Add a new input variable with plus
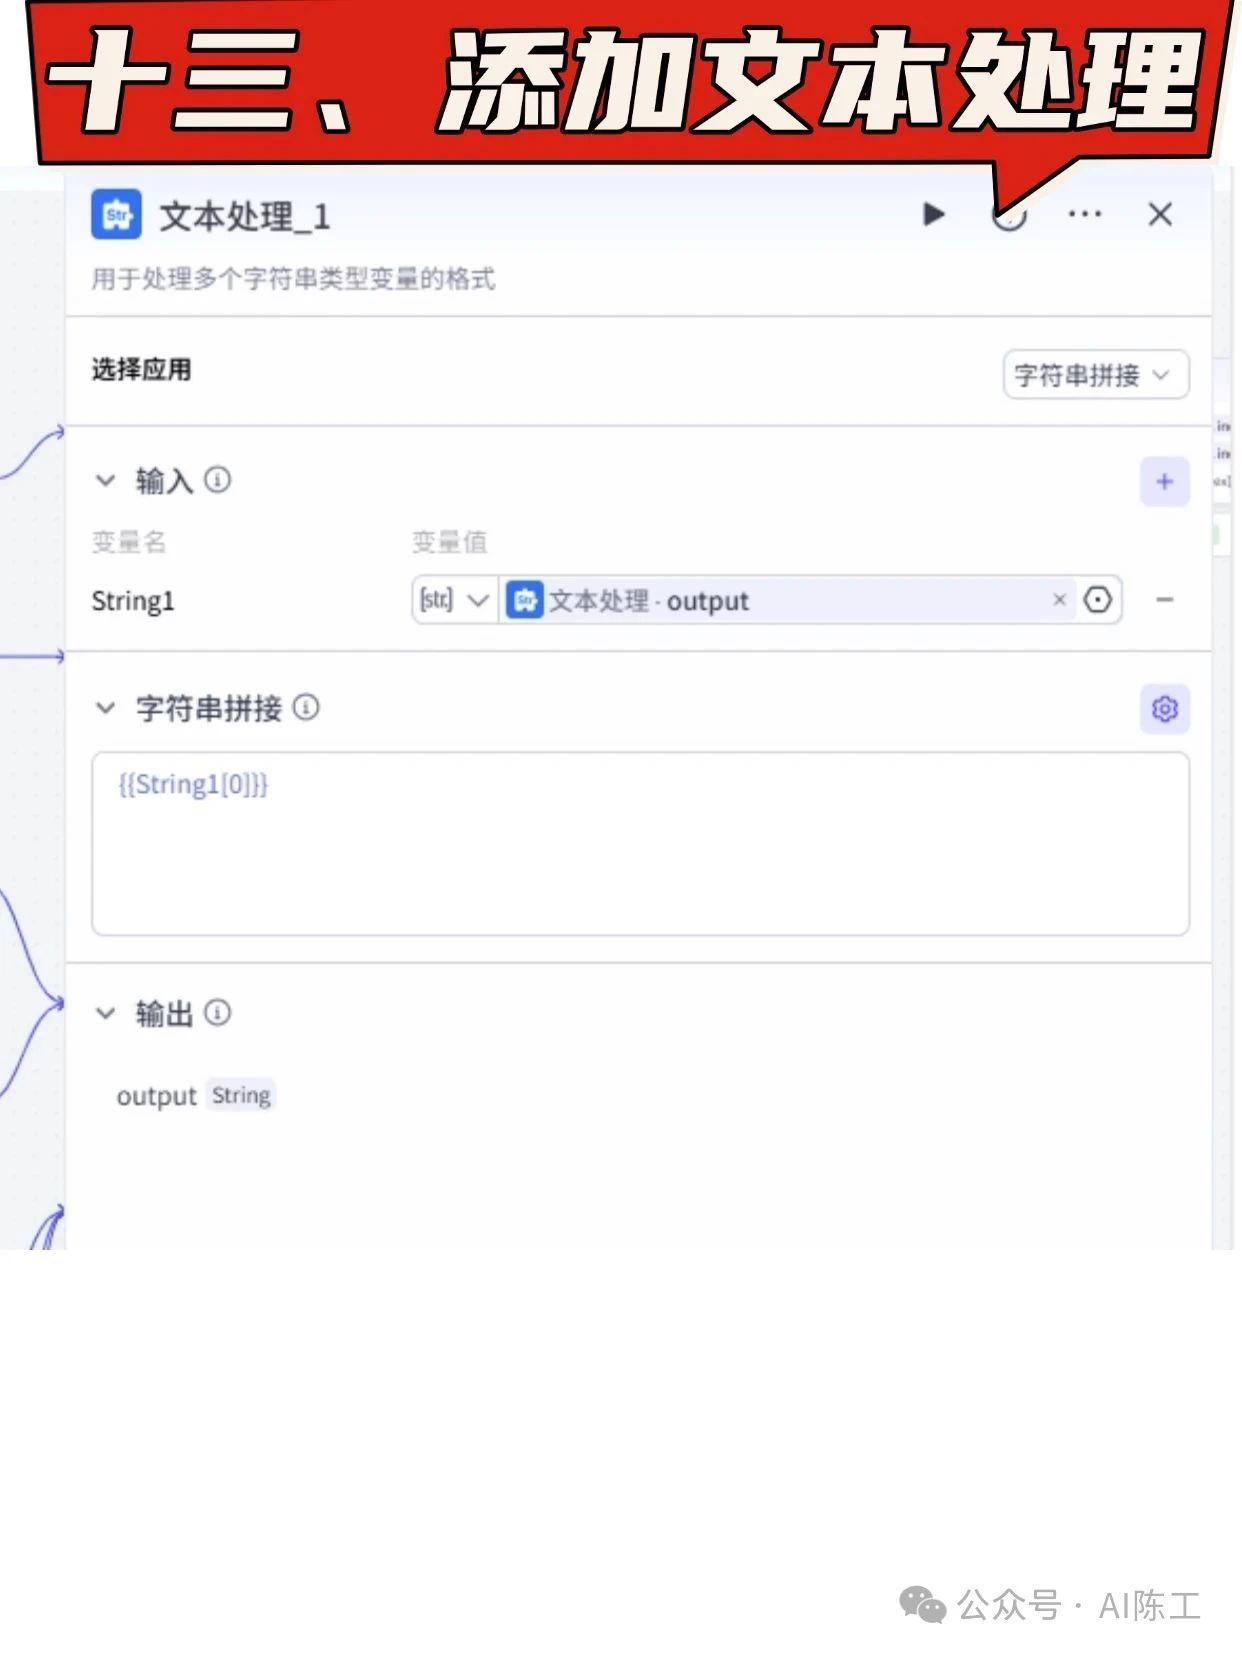This screenshot has height=1656, width=1242. coord(1164,482)
